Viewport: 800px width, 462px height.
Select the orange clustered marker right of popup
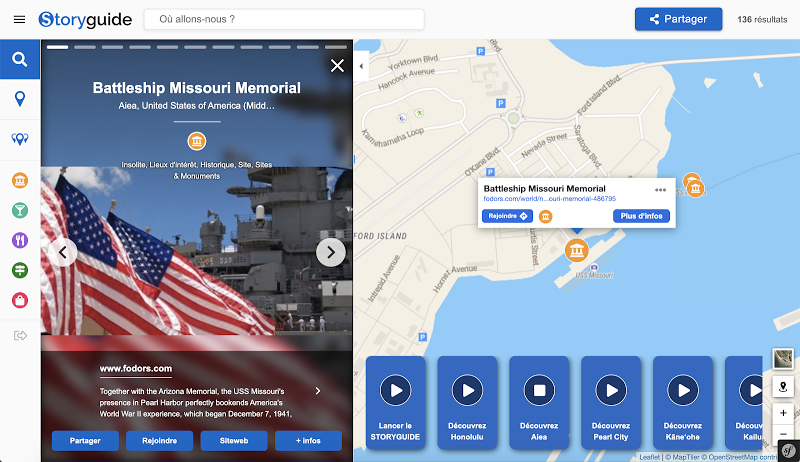[x=695, y=188]
